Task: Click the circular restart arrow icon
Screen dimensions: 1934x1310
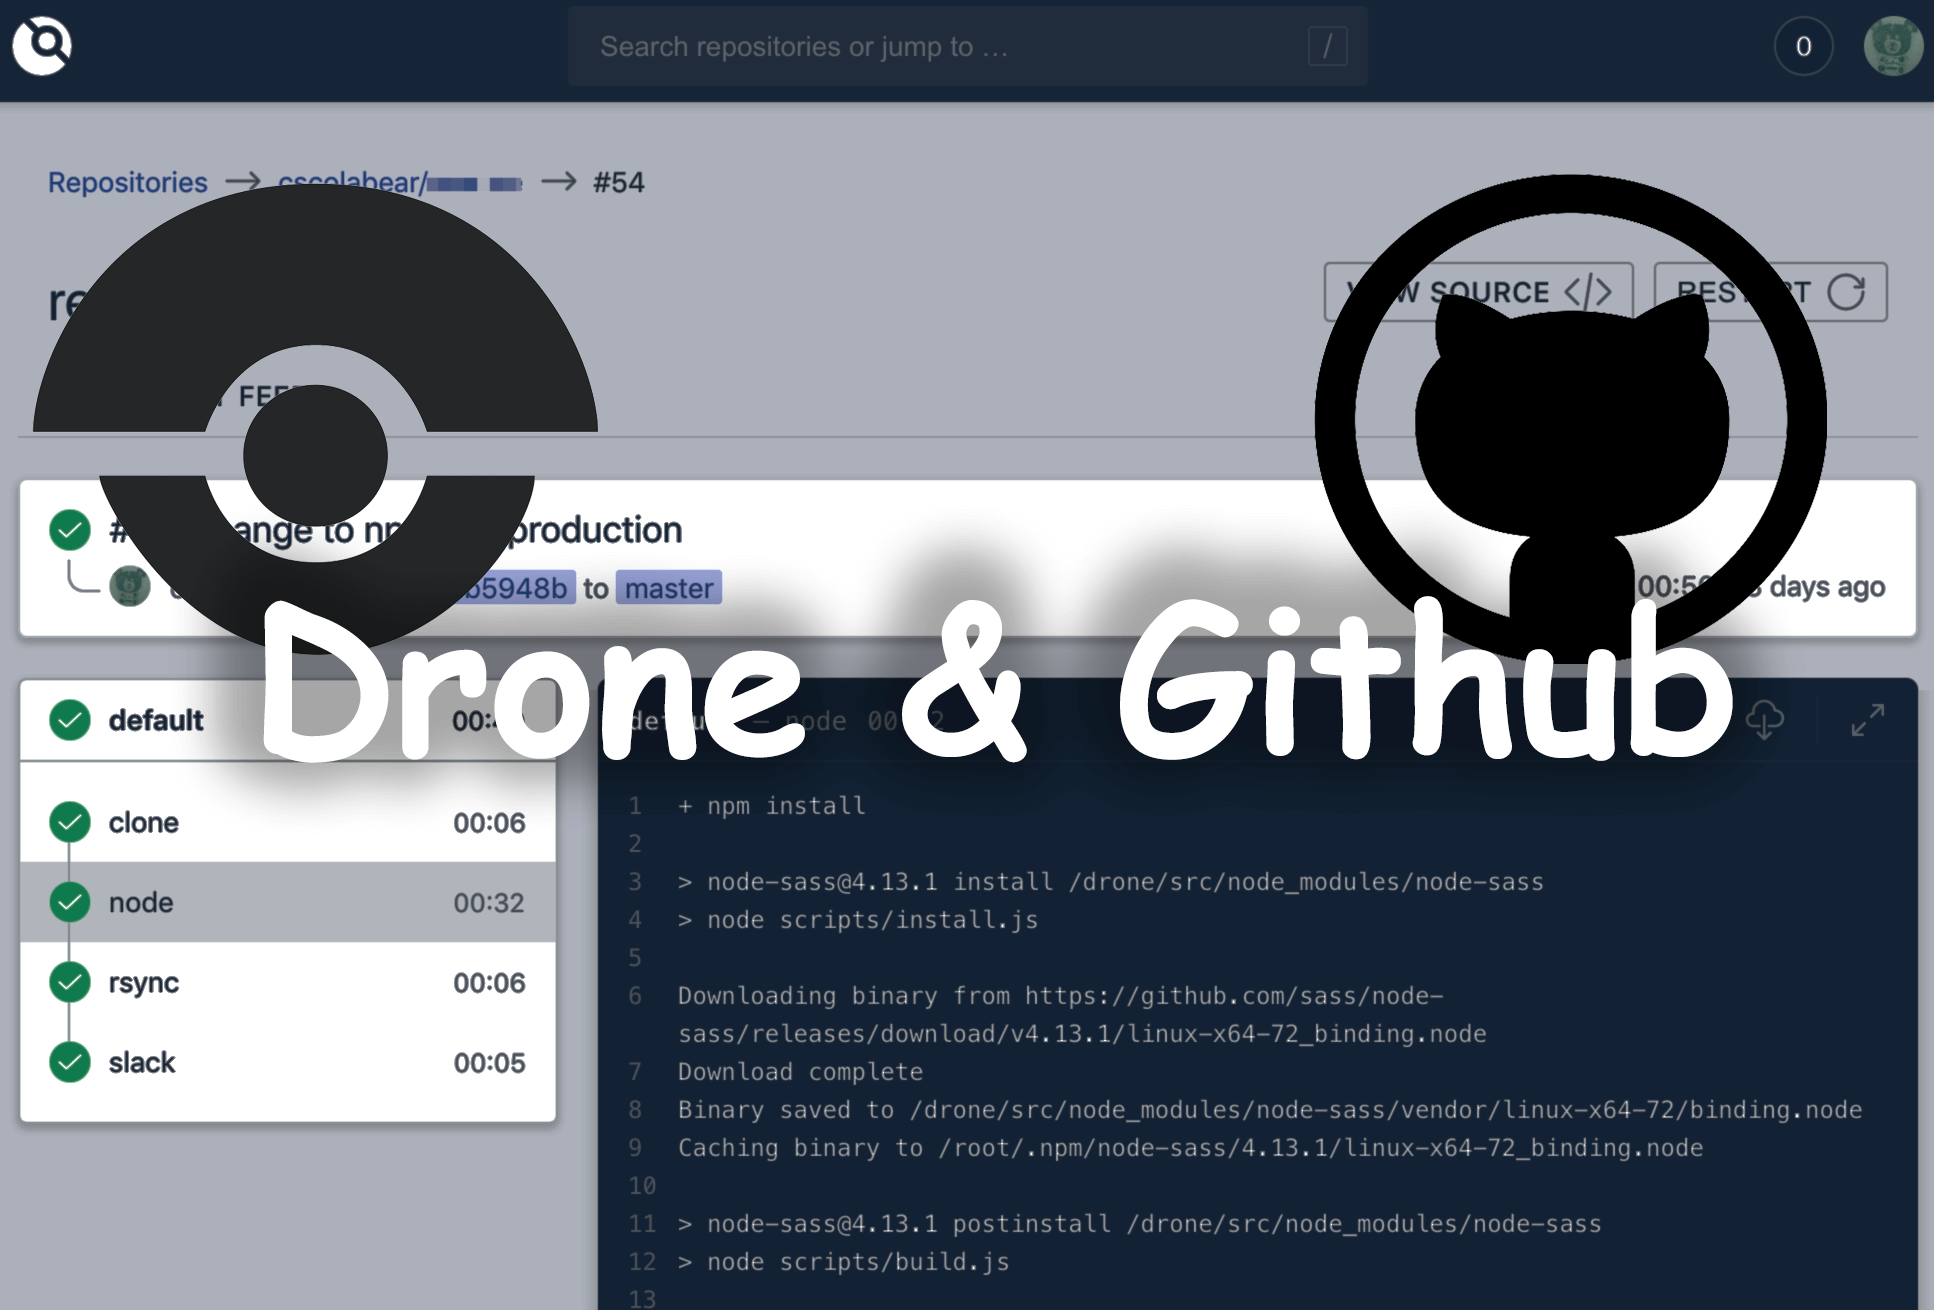Action: [1846, 292]
